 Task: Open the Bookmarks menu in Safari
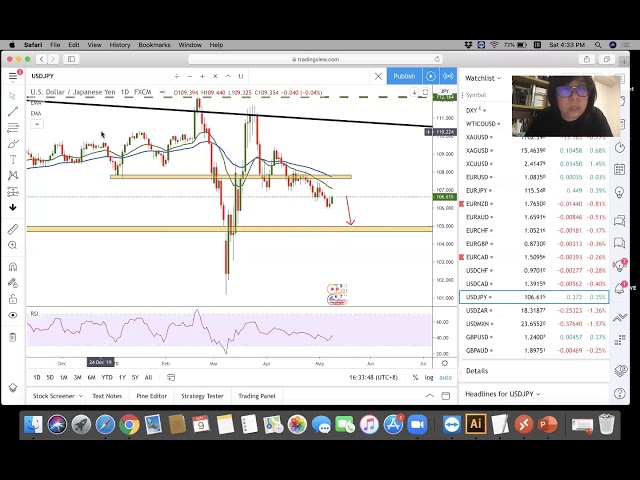click(x=154, y=45)
